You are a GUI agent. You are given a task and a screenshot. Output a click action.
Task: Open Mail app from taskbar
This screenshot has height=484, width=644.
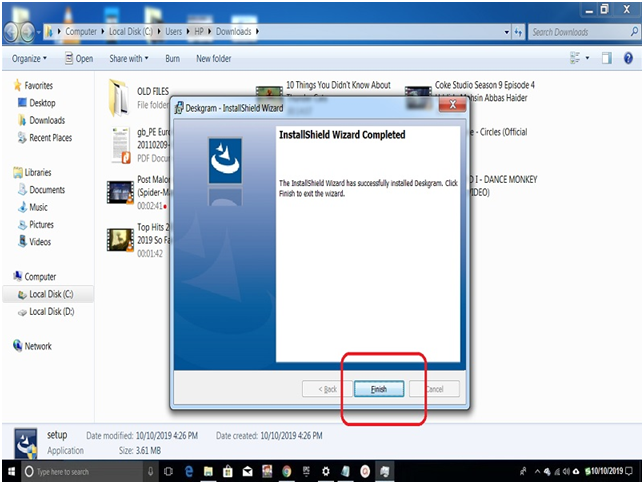(247, 472)
